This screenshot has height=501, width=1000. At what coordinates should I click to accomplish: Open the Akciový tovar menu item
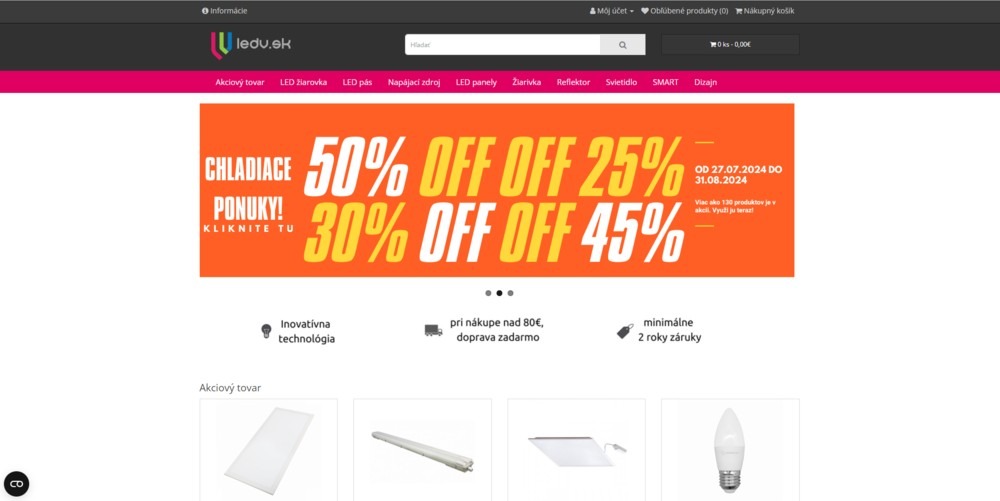coord(240,82)
